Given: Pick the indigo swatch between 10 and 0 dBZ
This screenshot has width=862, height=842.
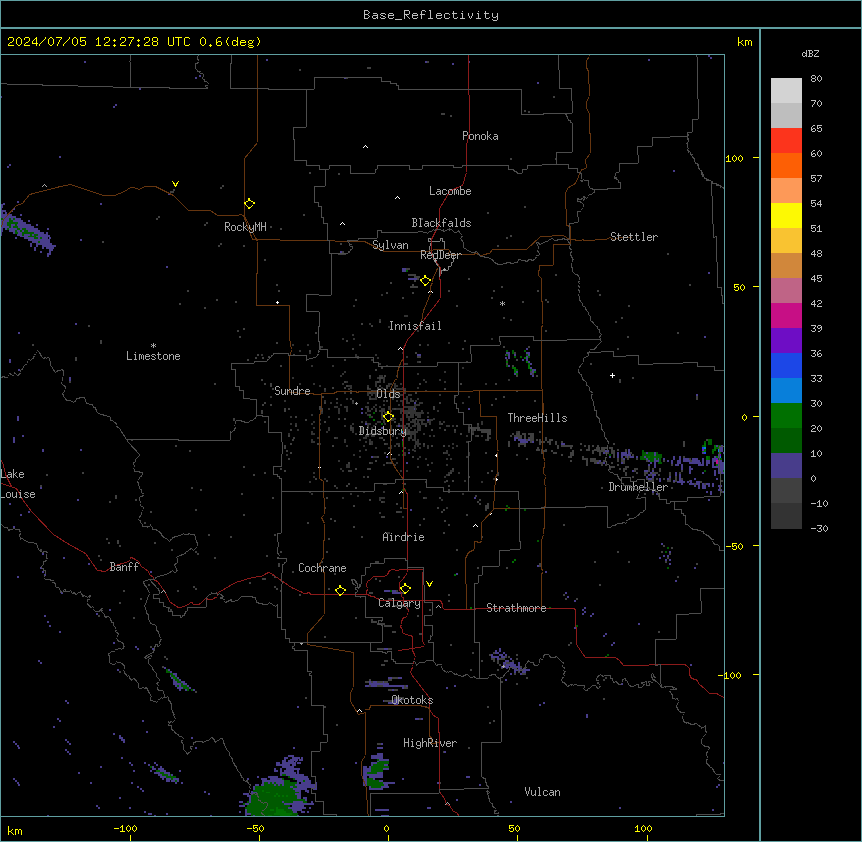Looking at the screenshot, I should pos(786,466).
